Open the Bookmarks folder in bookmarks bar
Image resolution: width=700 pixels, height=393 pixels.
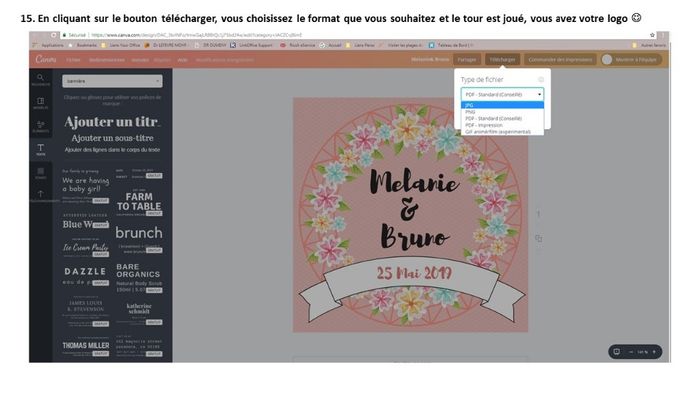click(x=83, y=45)
